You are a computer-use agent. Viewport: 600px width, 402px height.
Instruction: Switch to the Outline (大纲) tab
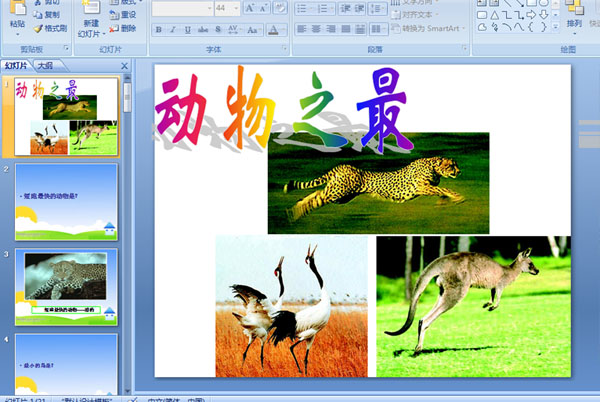[x=46, y=66]
